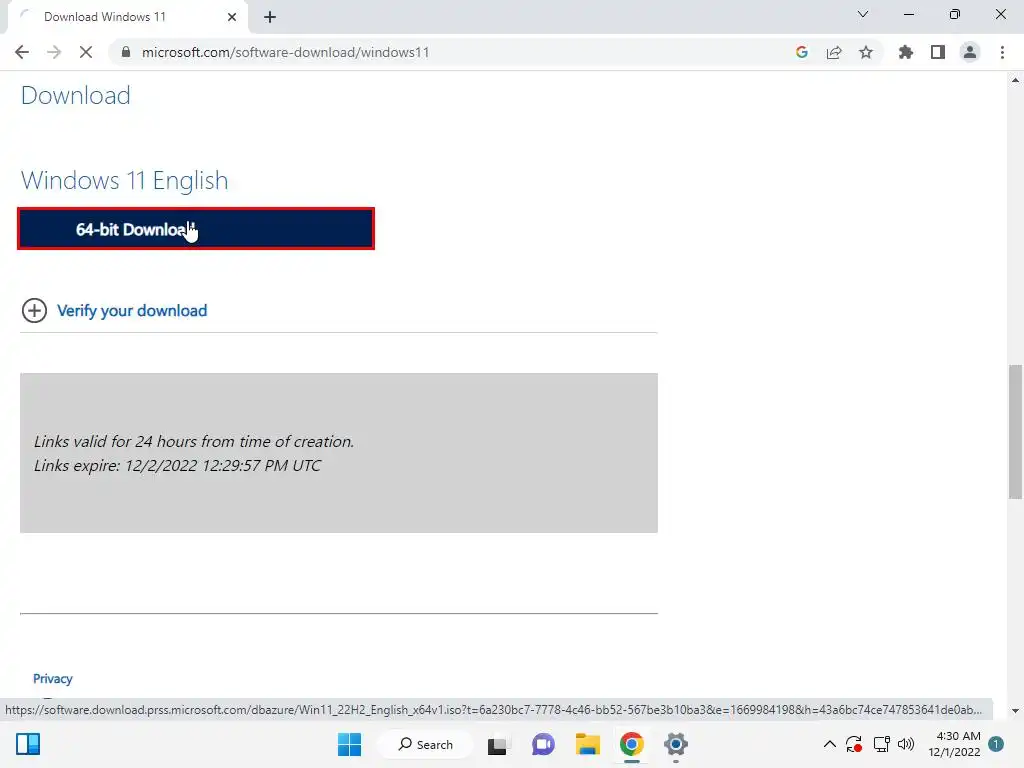Open the tab search dropdown arrow
The height and width of the screenshot is (768, 1024).
tap(863, 14)
